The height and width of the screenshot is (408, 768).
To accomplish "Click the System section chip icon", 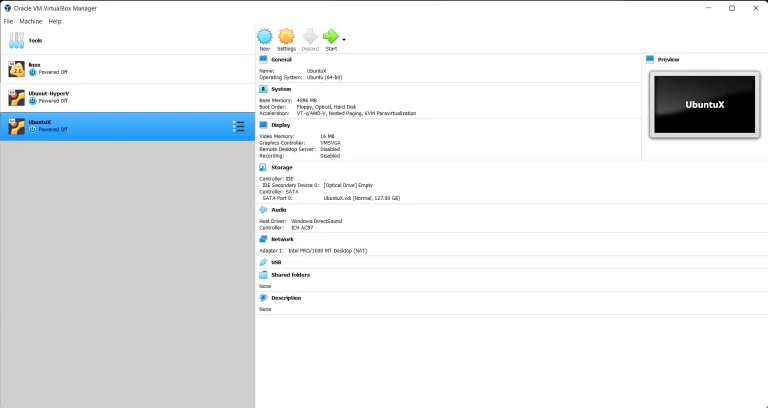I will click(x=263, y=89).
